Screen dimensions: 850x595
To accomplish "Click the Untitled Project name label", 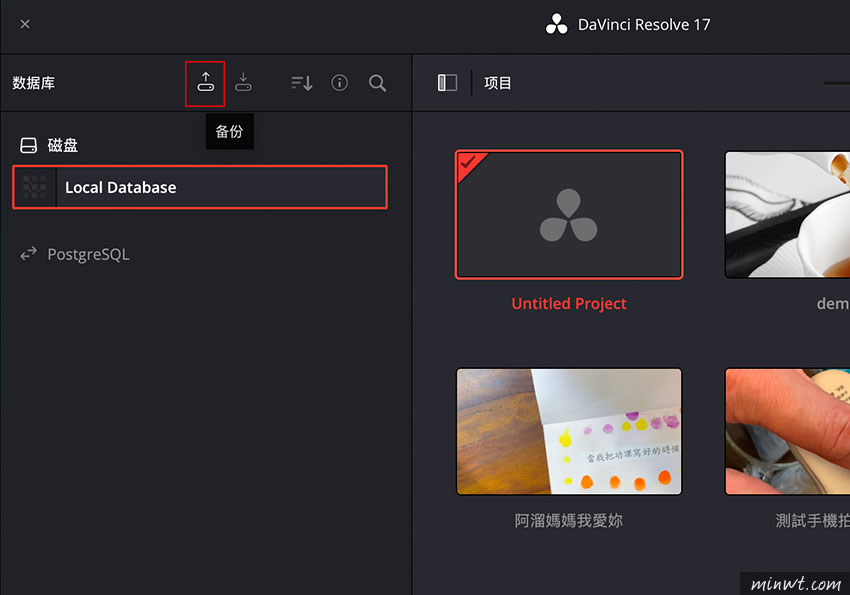I will coord(569,303).
